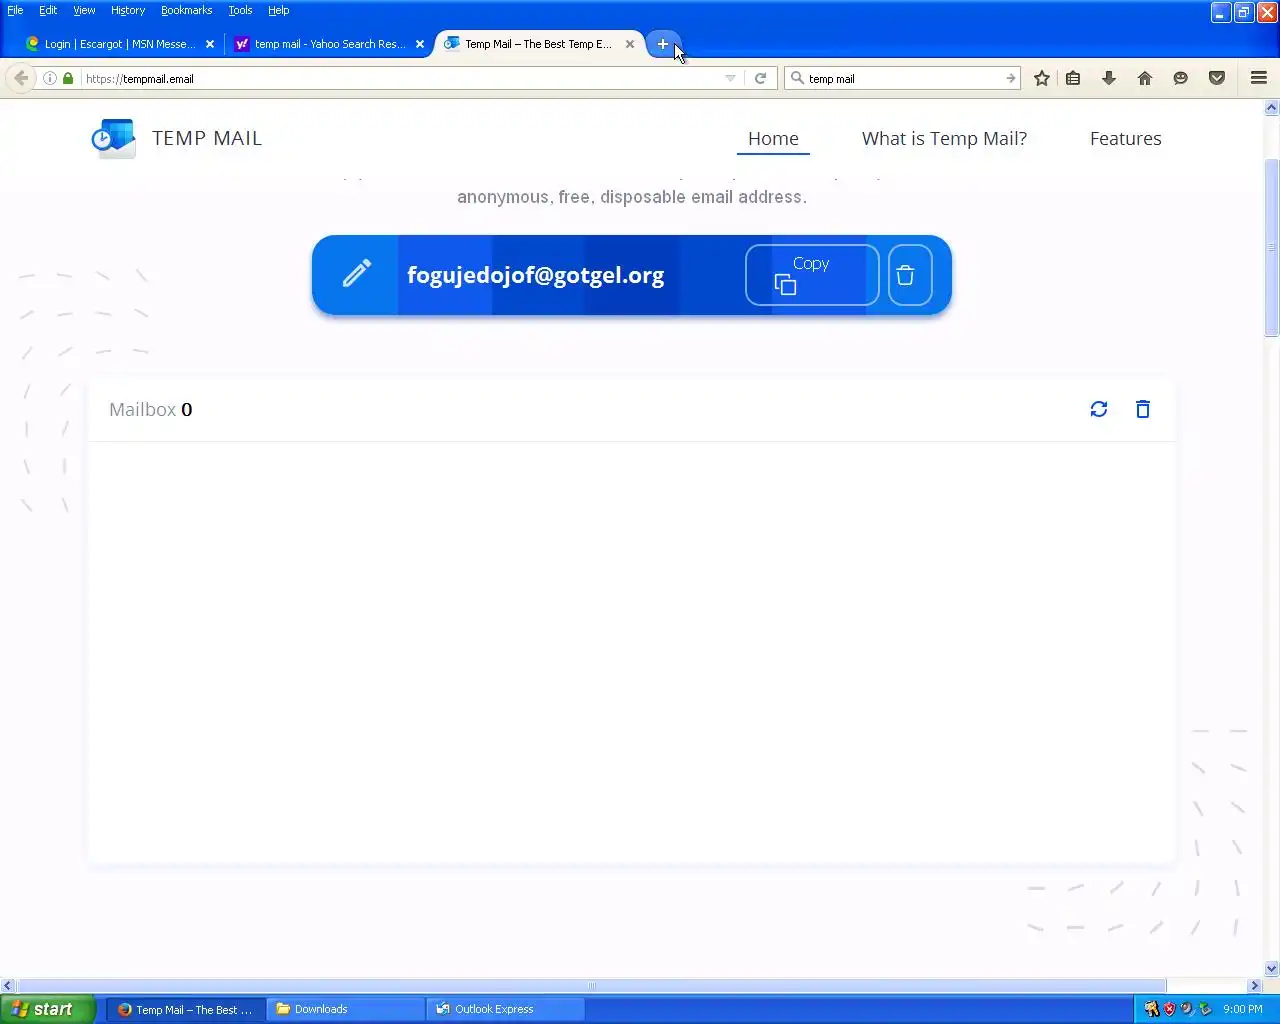The height and width of the screenshot is (1024, 1280).
Task: Delete the email address with the trash button
Action: coord(910,275)
